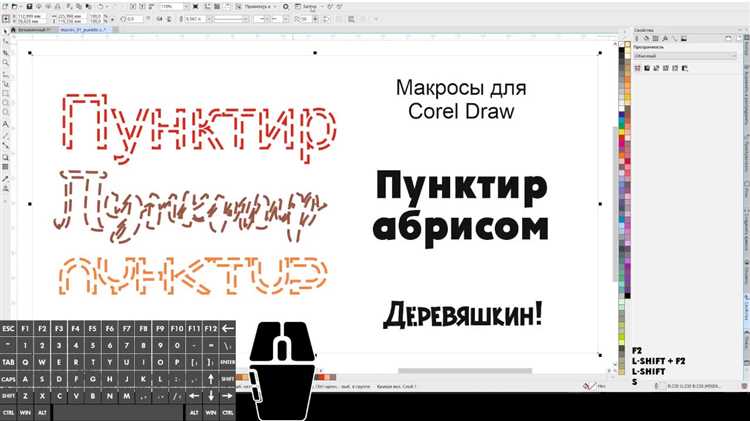The height and width of the screenshot is (421, 750).
Task: Open the transparency merge mode dropdown
Action: 685,56
